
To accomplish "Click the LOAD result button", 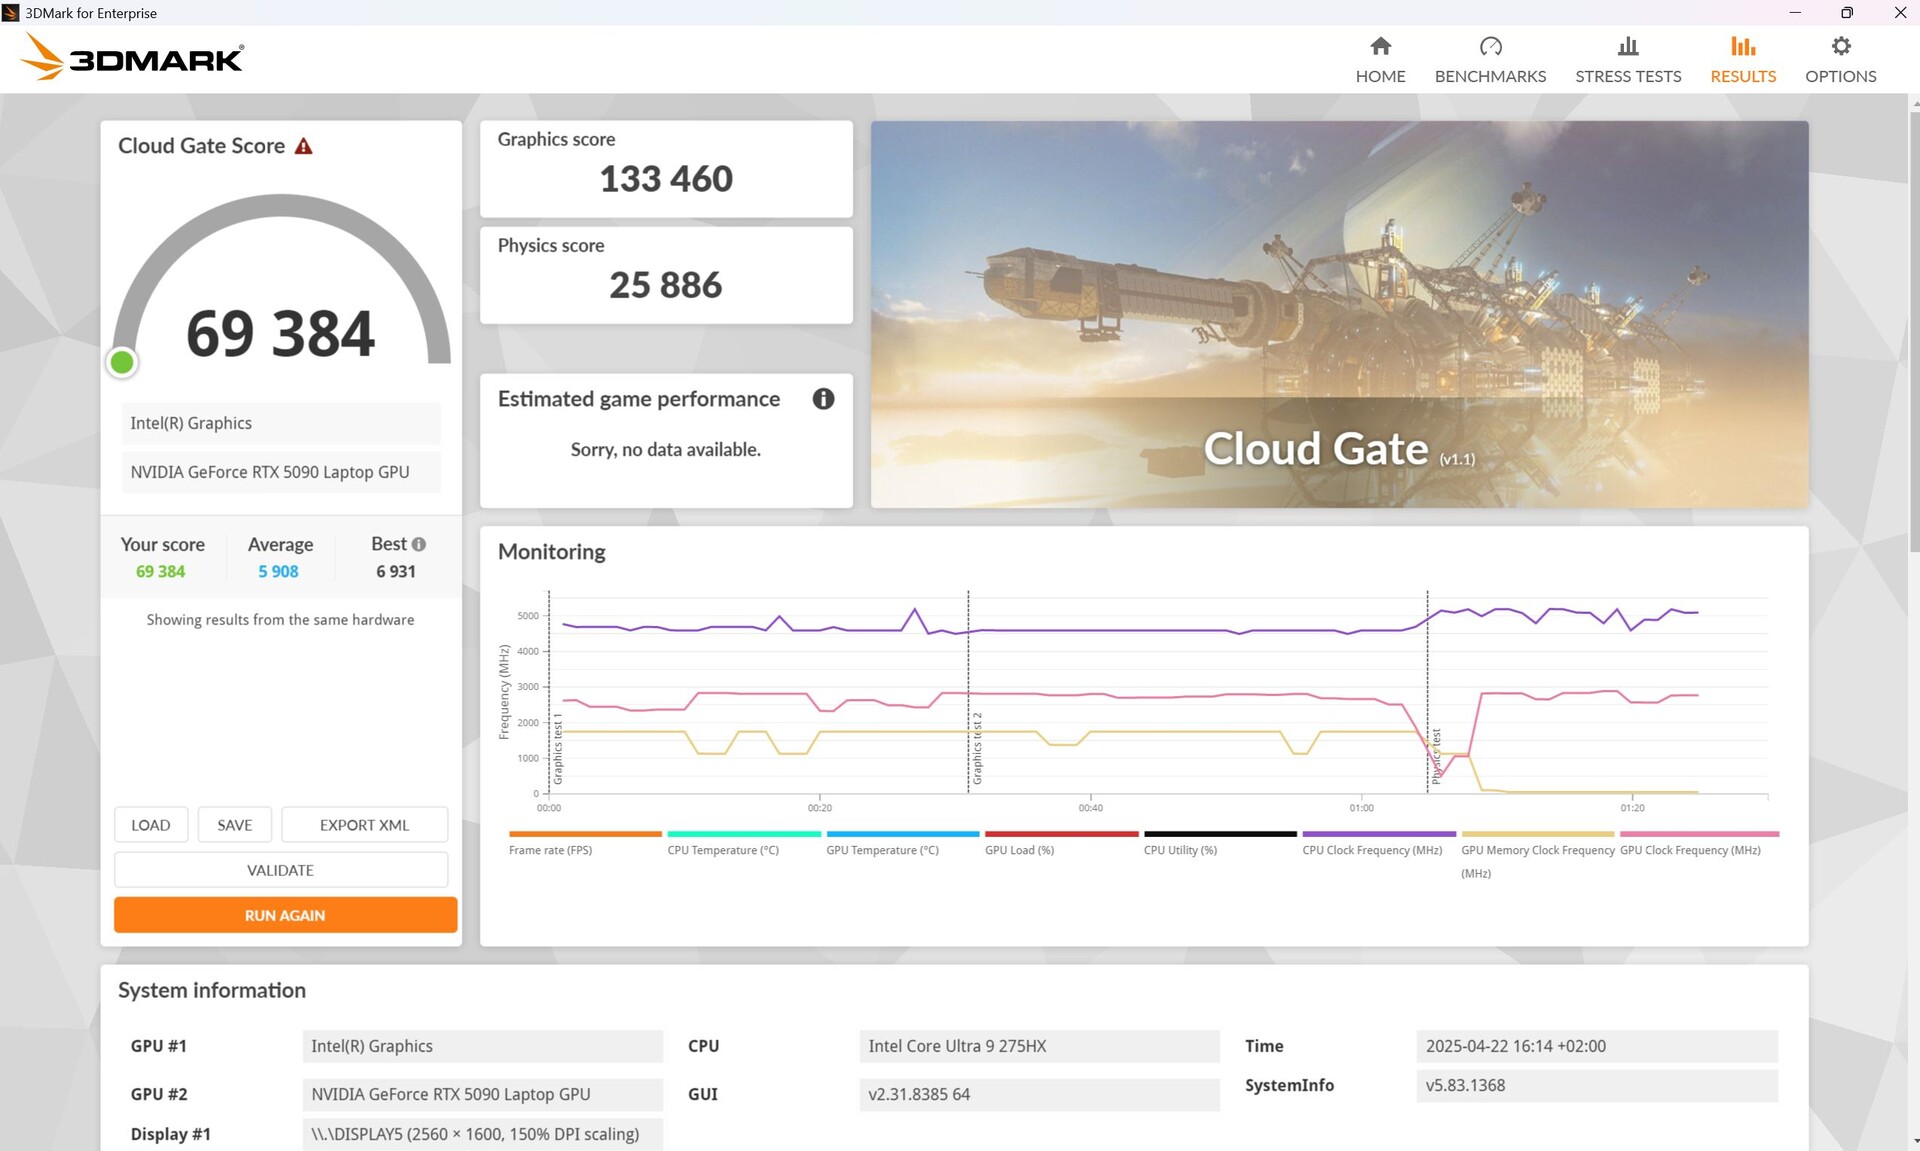I will [150, 825].
